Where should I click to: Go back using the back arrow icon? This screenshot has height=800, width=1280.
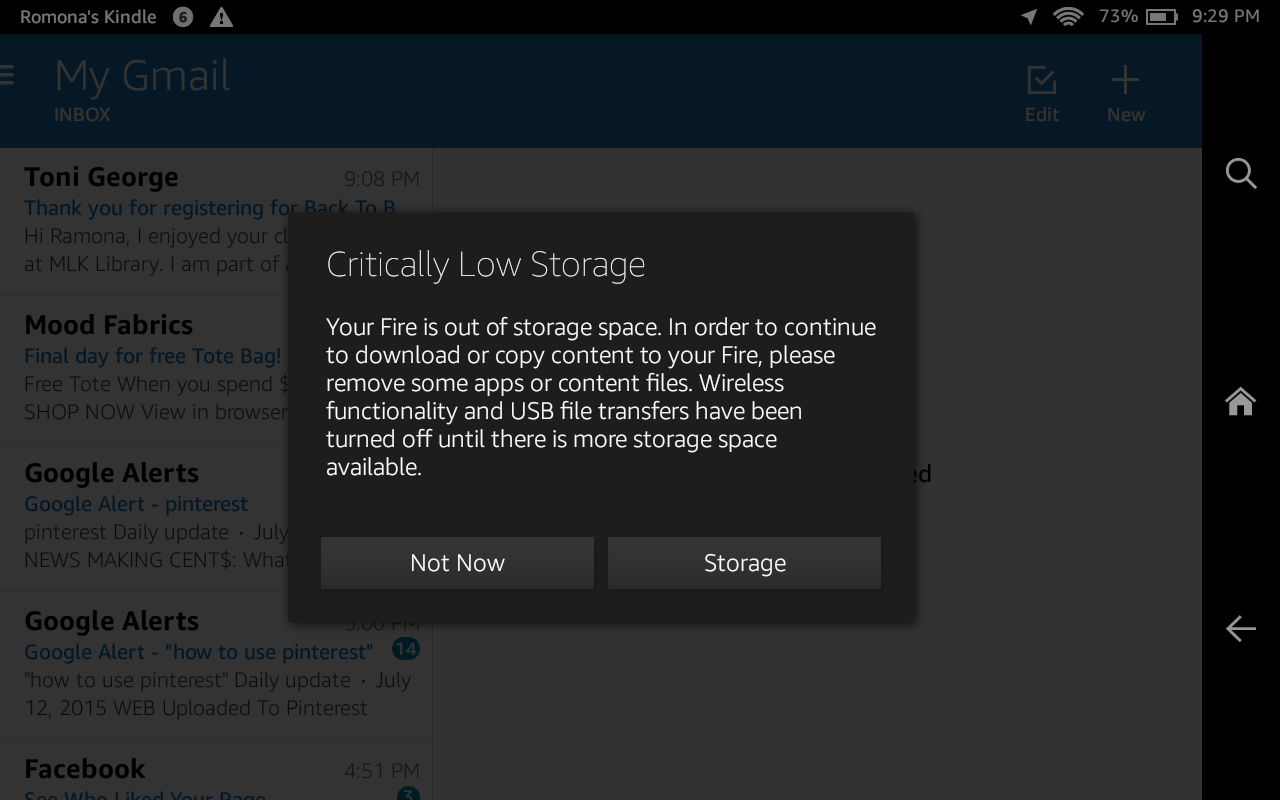click(1240, 628)
